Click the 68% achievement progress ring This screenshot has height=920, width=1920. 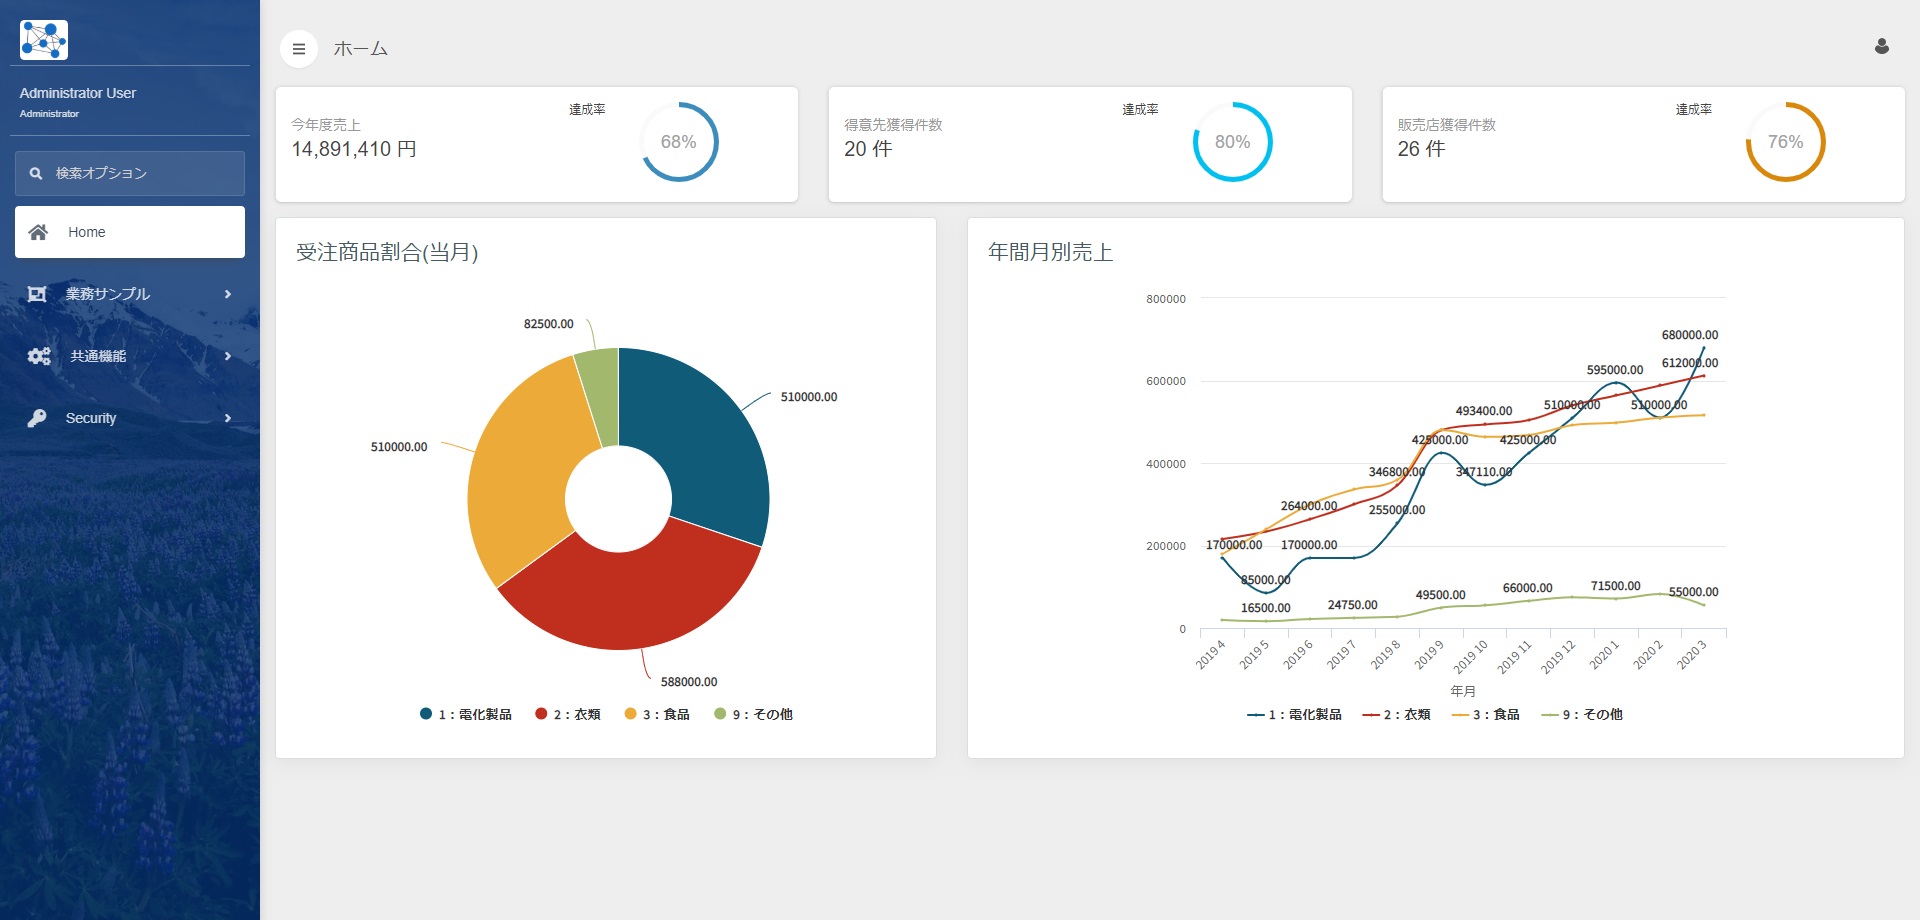coord(679,142)
